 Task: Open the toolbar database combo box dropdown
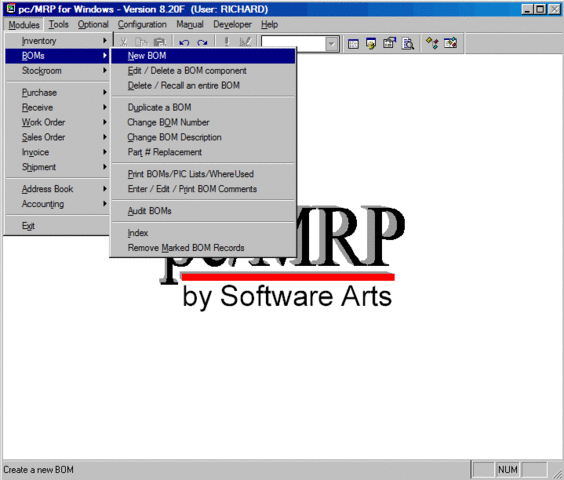tap(332, 44)
